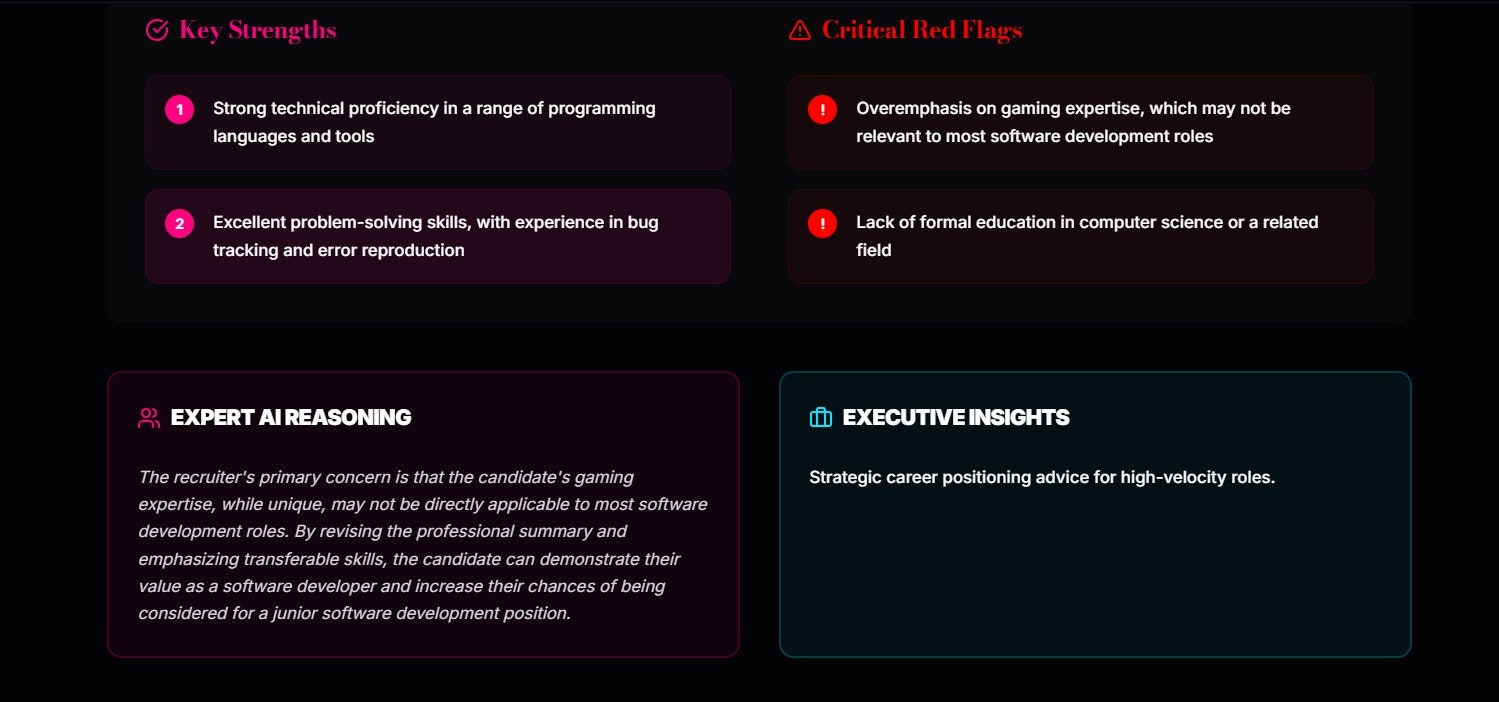Click the pink number indicator on strength two

178,223
